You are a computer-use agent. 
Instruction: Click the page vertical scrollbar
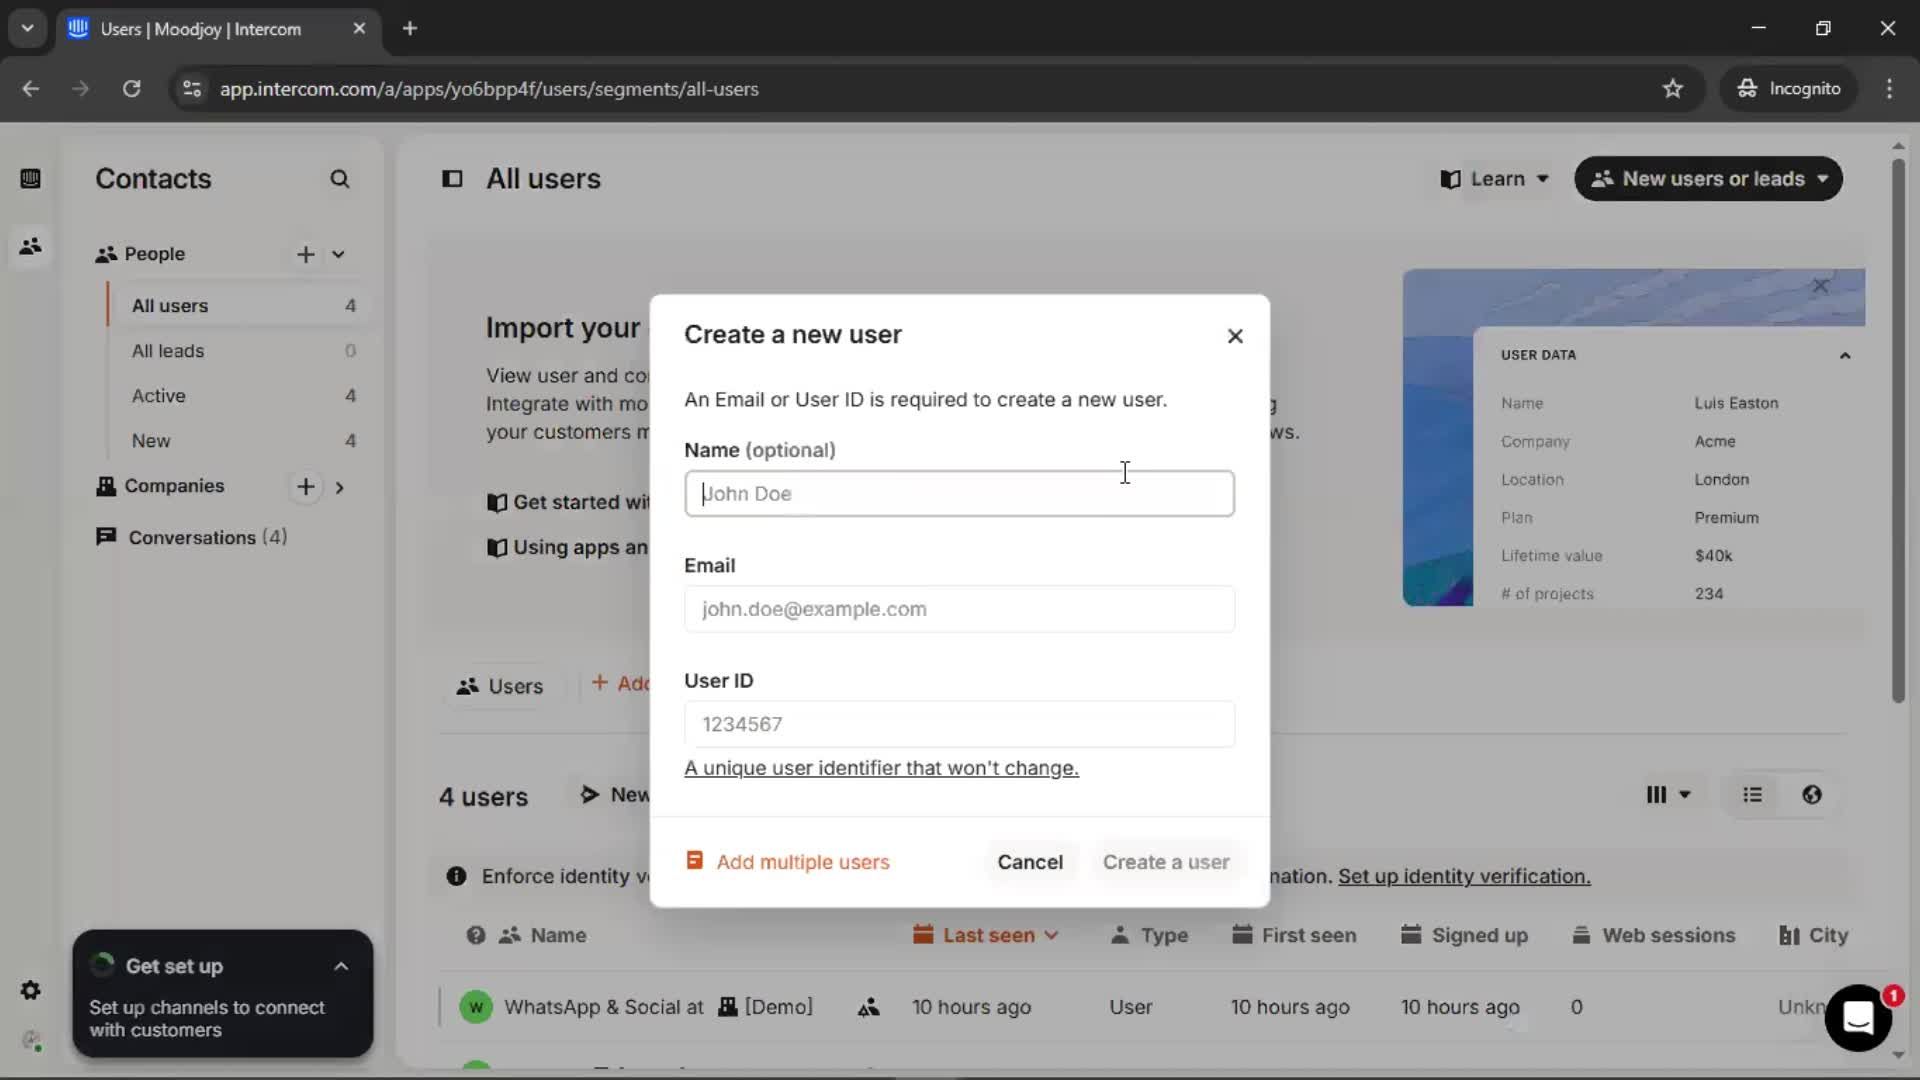[x=1898, y=430]
